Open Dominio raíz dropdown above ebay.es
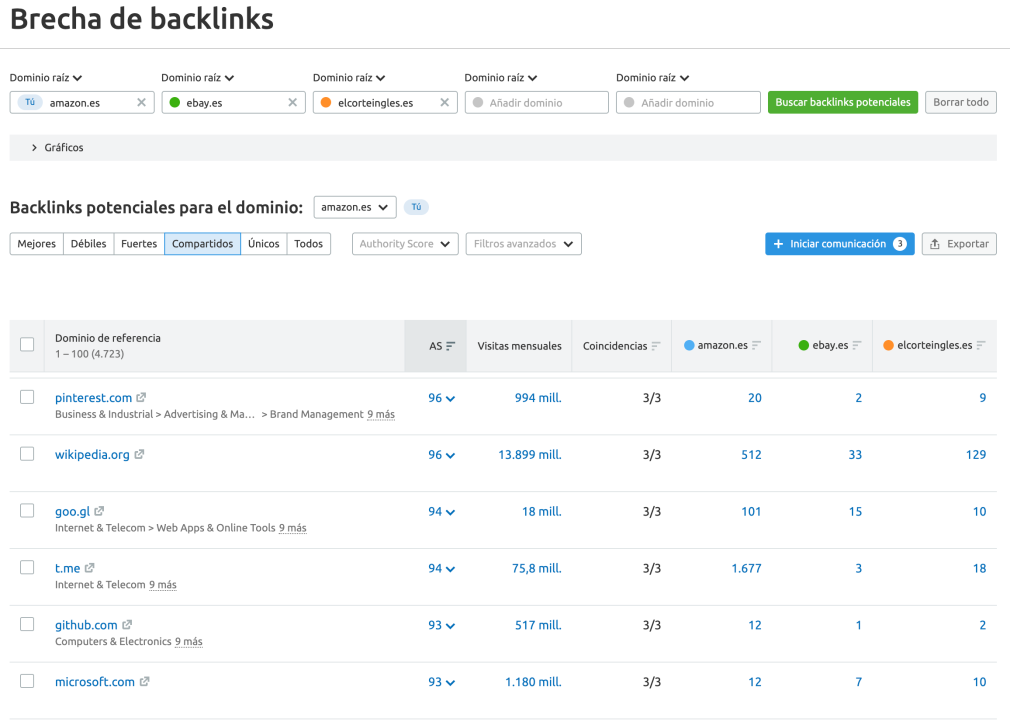1010x722 pixels. (x=197, y=78)
